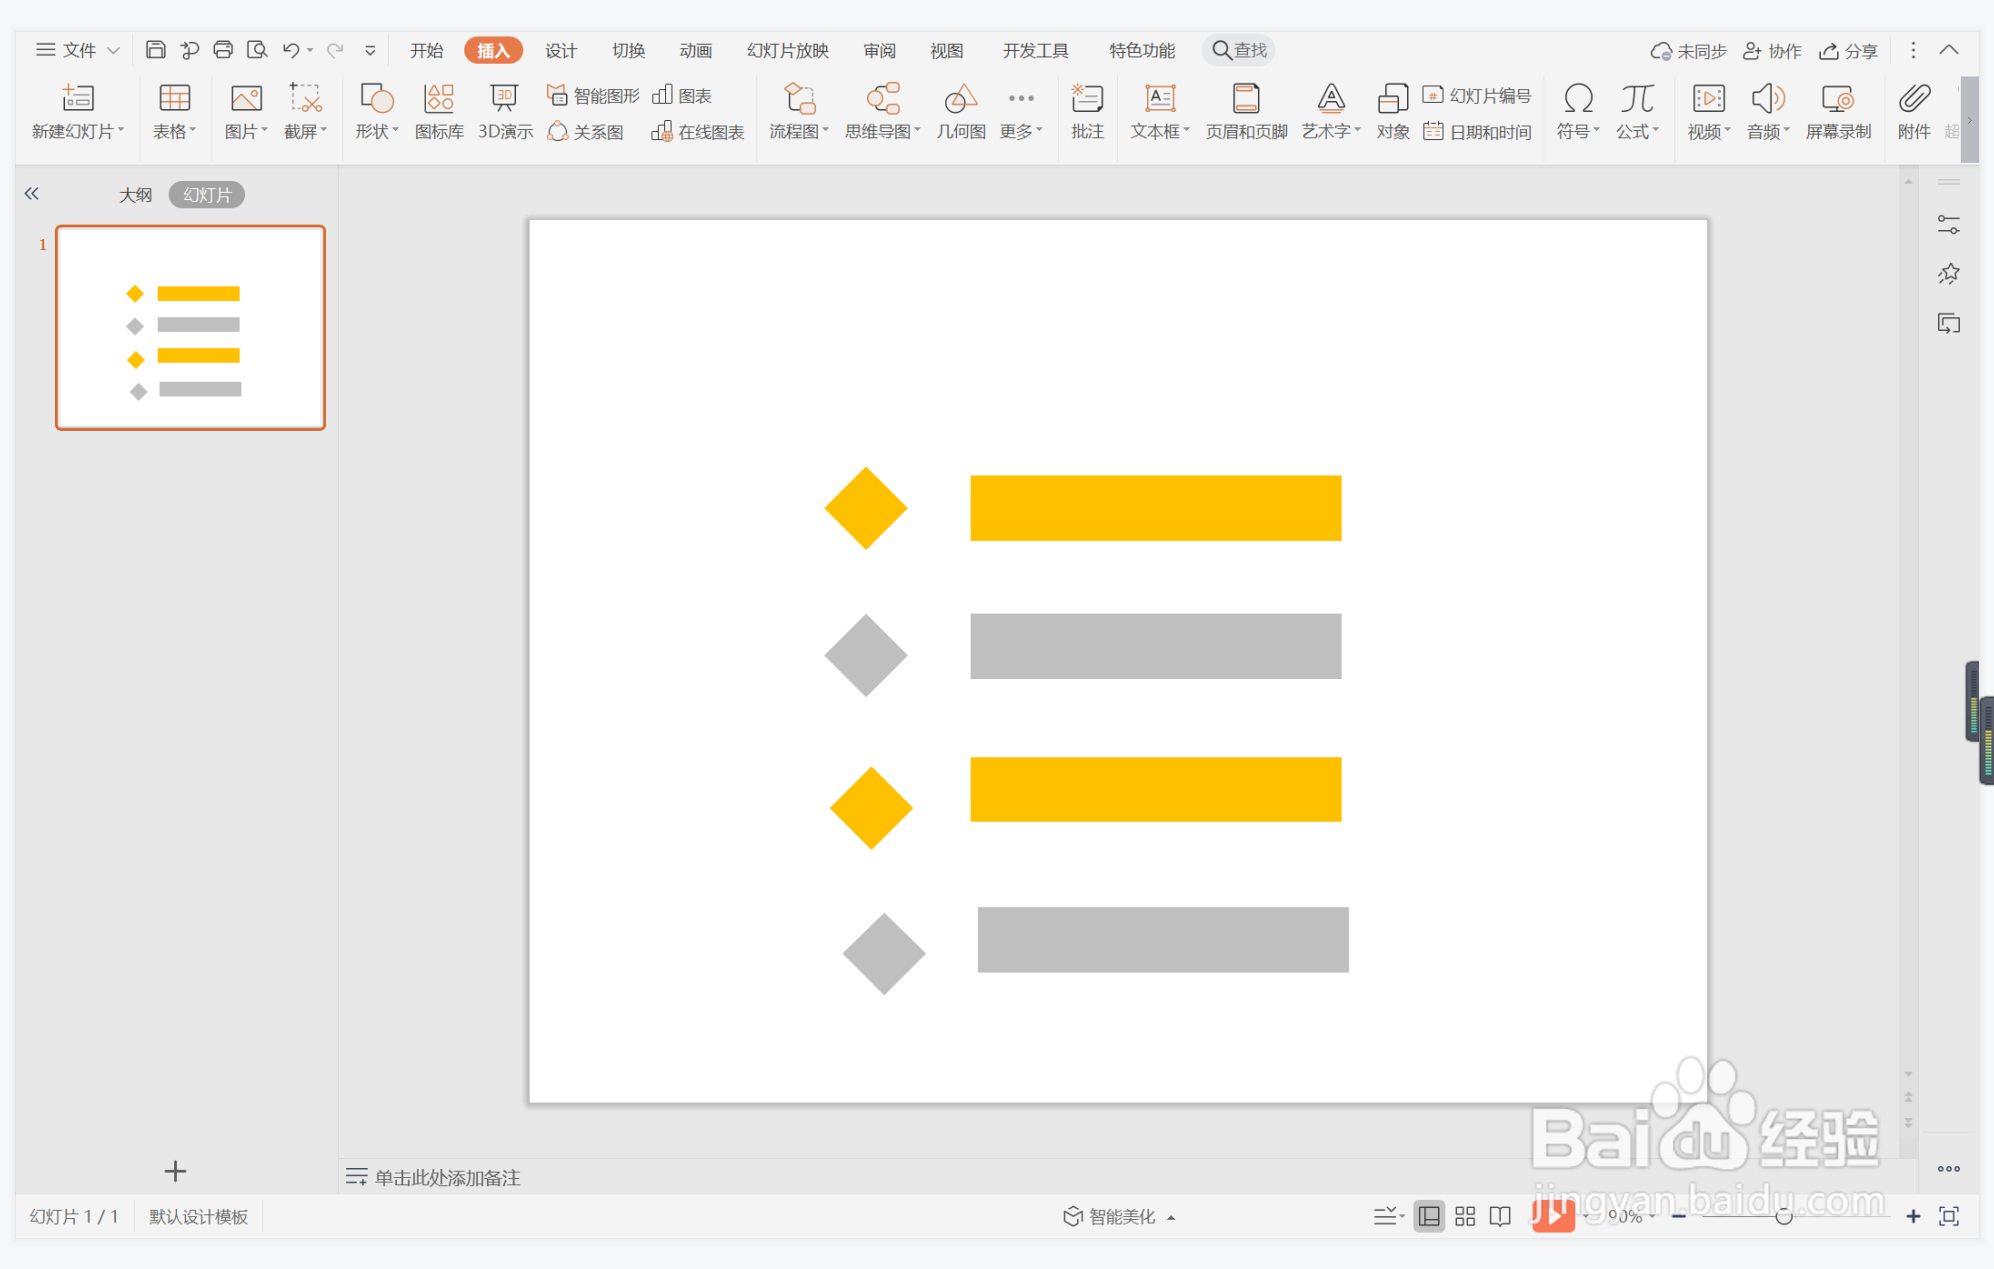Zoom out with the minus button
Viewport: 1994px width, 1269px height.
click(1679, 1216)
